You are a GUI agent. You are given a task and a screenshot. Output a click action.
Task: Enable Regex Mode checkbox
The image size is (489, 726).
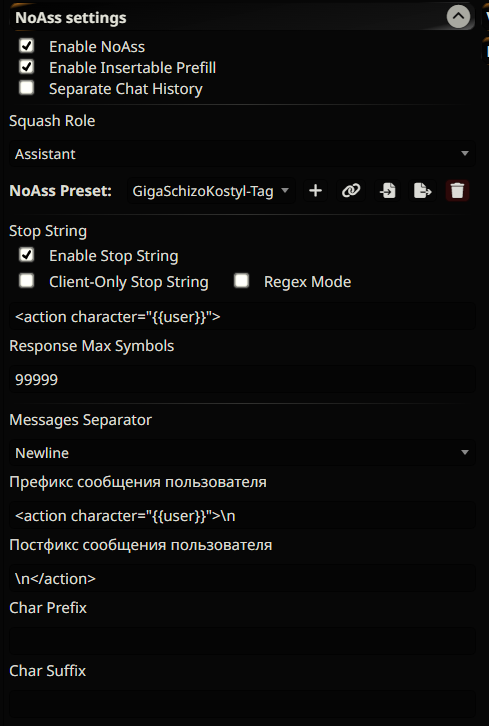[x=242, y=281]
